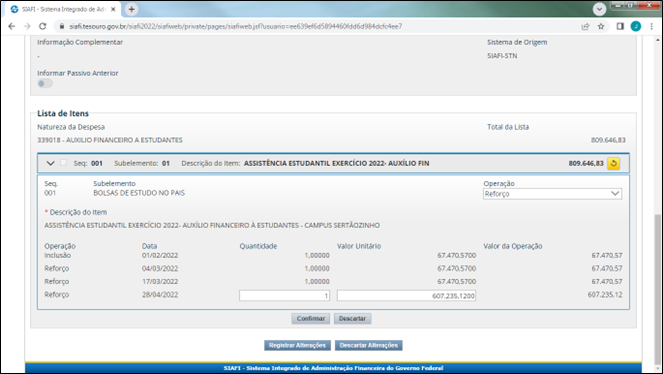Click the SIAFI-STN origin system text
Viewport: 663px width, 374px height.
(502, 56)
